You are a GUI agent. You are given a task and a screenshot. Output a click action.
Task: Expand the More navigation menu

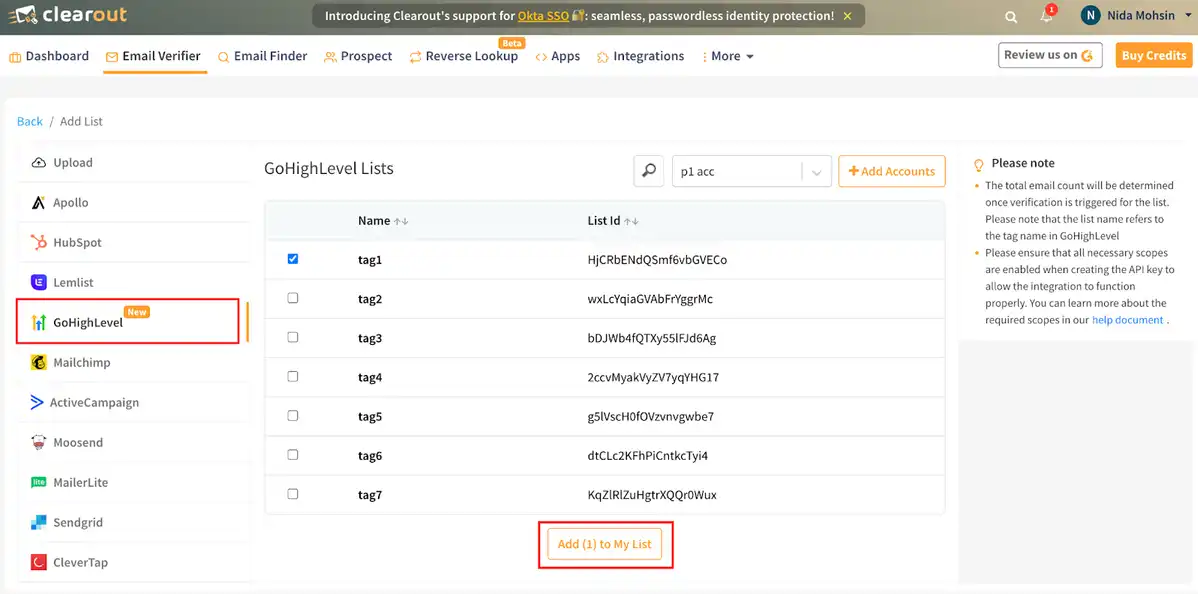727,56
